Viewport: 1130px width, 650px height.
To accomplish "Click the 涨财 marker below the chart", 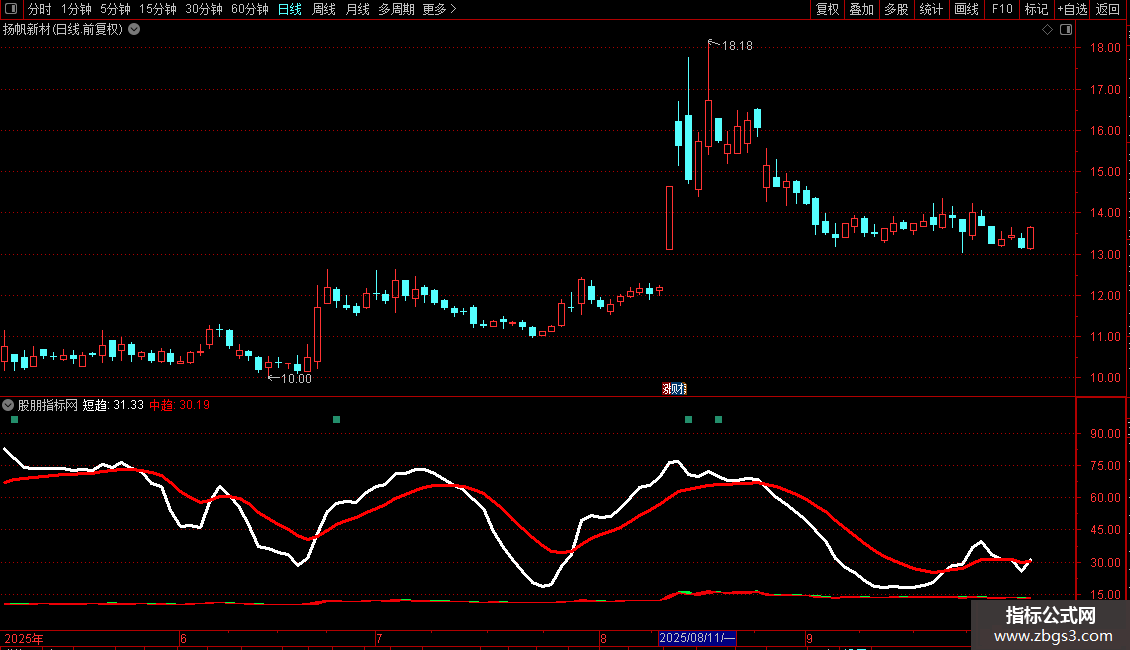I will click(675, 388).
